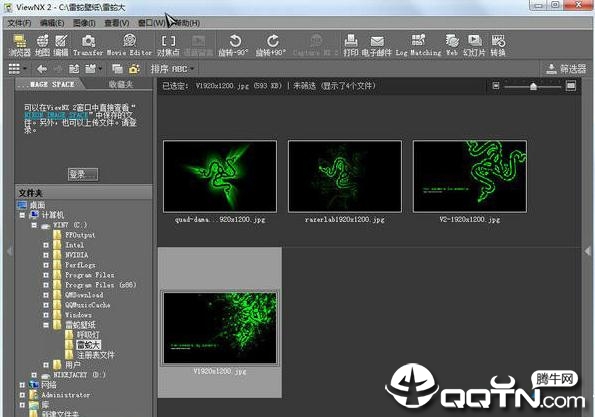Print the selected image (打印)

coord(351,45)
